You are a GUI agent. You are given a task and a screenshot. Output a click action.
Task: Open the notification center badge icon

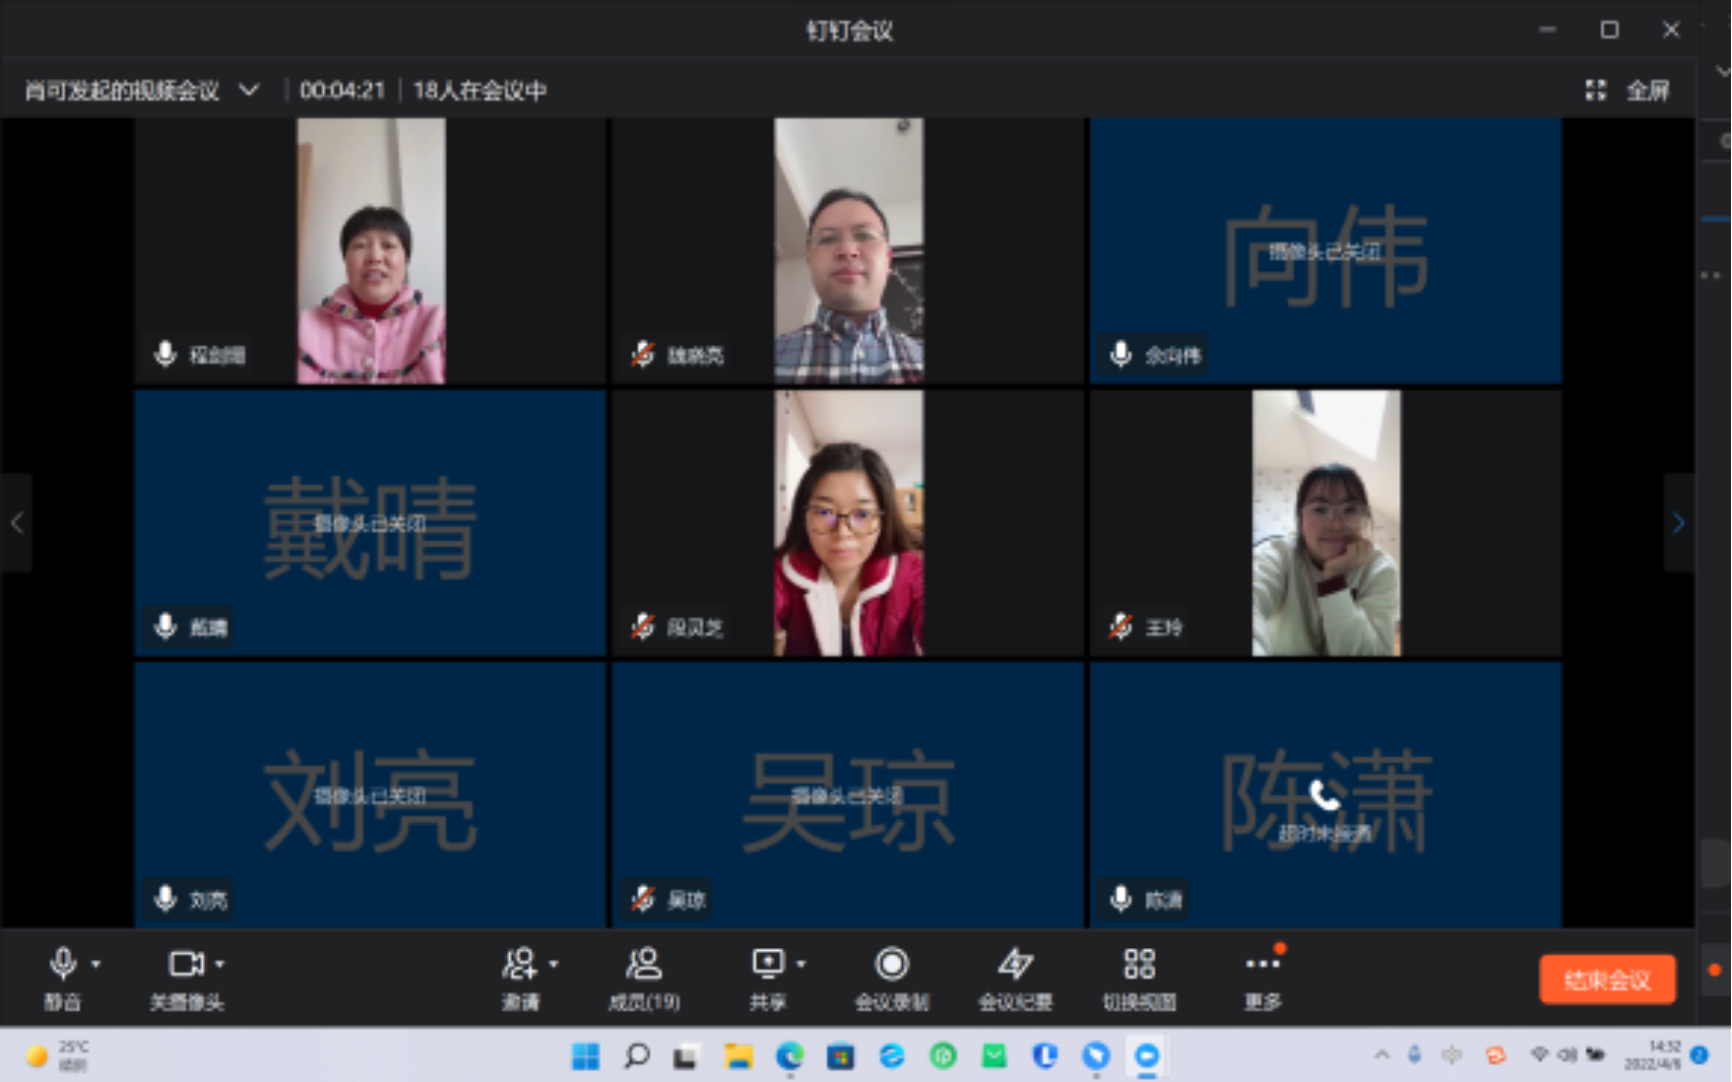(x=1699, y=1055)
